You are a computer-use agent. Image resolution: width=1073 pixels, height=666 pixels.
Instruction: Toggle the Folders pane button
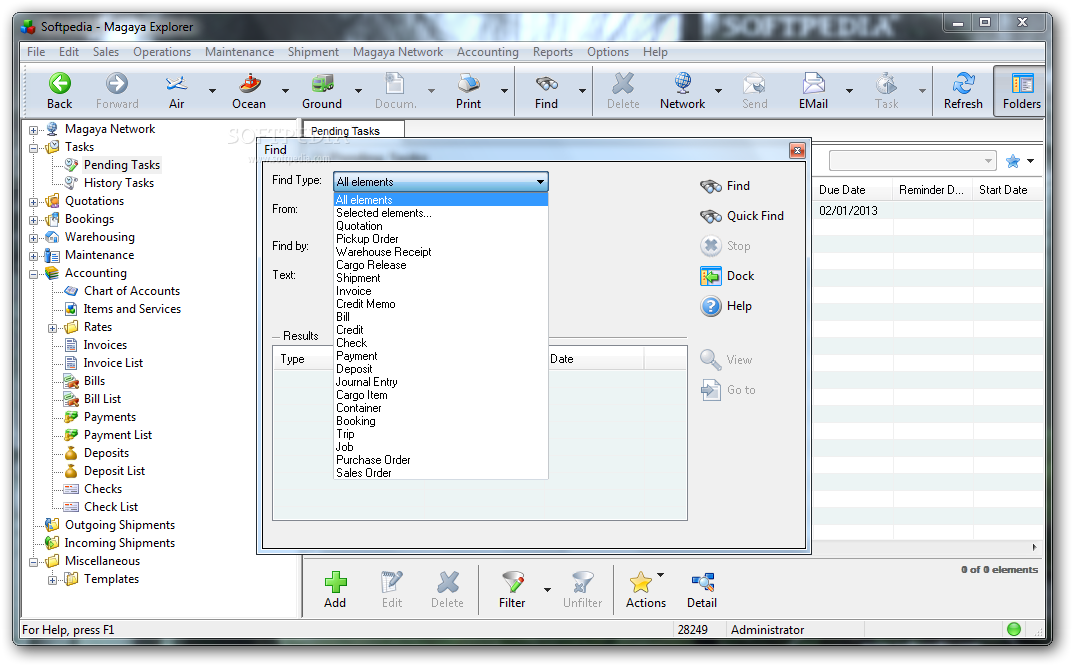1022,91
